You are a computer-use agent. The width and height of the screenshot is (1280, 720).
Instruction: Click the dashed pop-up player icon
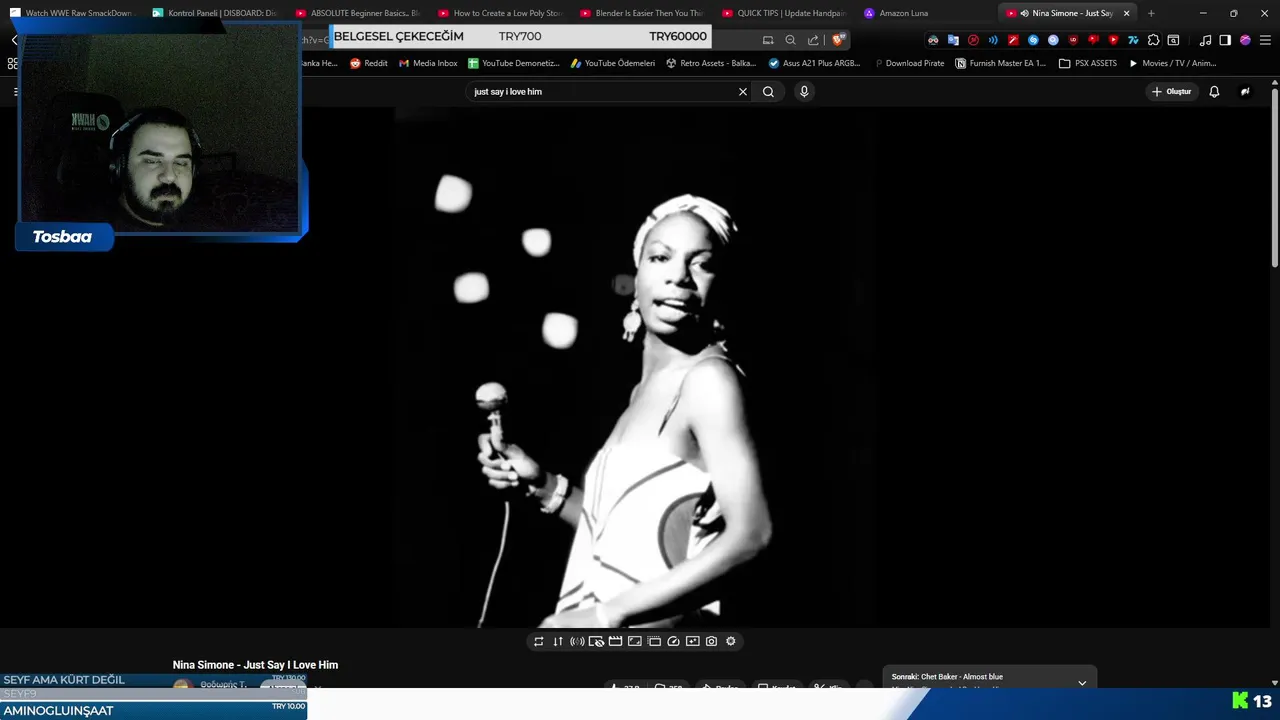[x=654, y=641]
